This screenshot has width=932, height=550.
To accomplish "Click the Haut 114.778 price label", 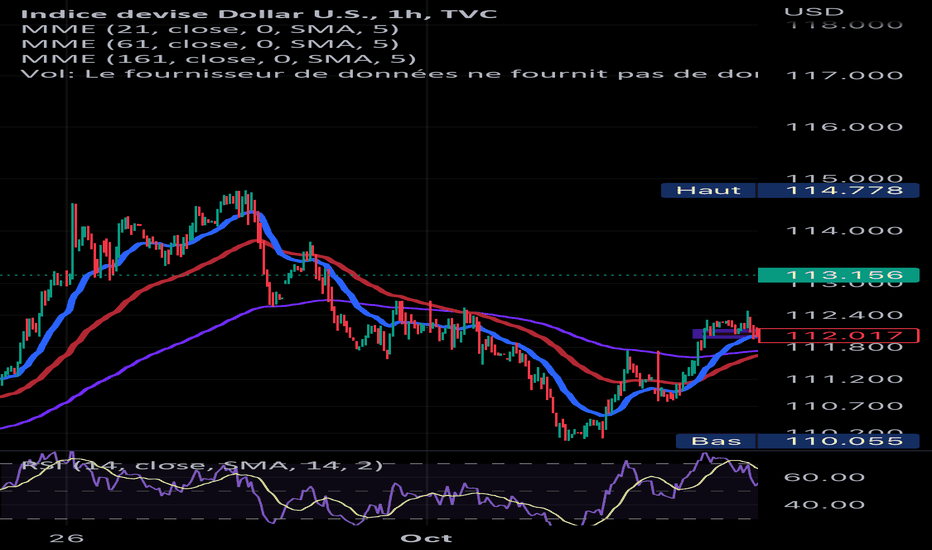I will [x=790, y=190].
